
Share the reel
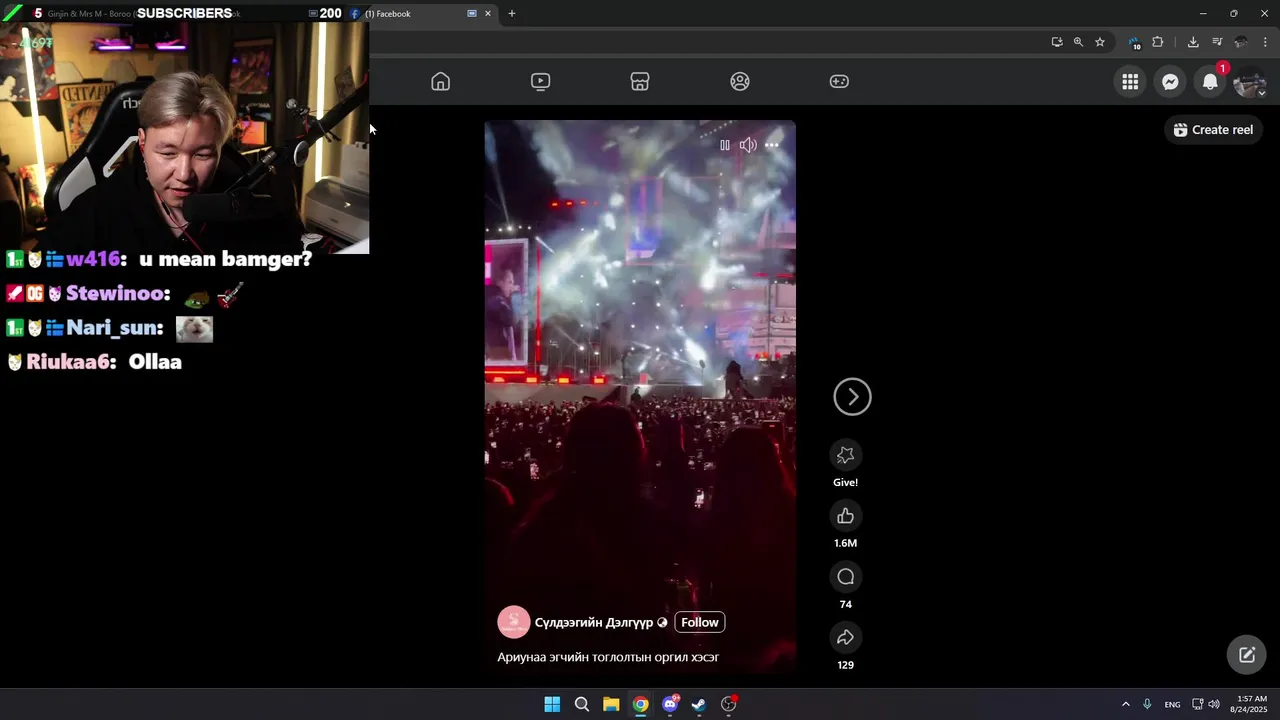coord(845,638)
